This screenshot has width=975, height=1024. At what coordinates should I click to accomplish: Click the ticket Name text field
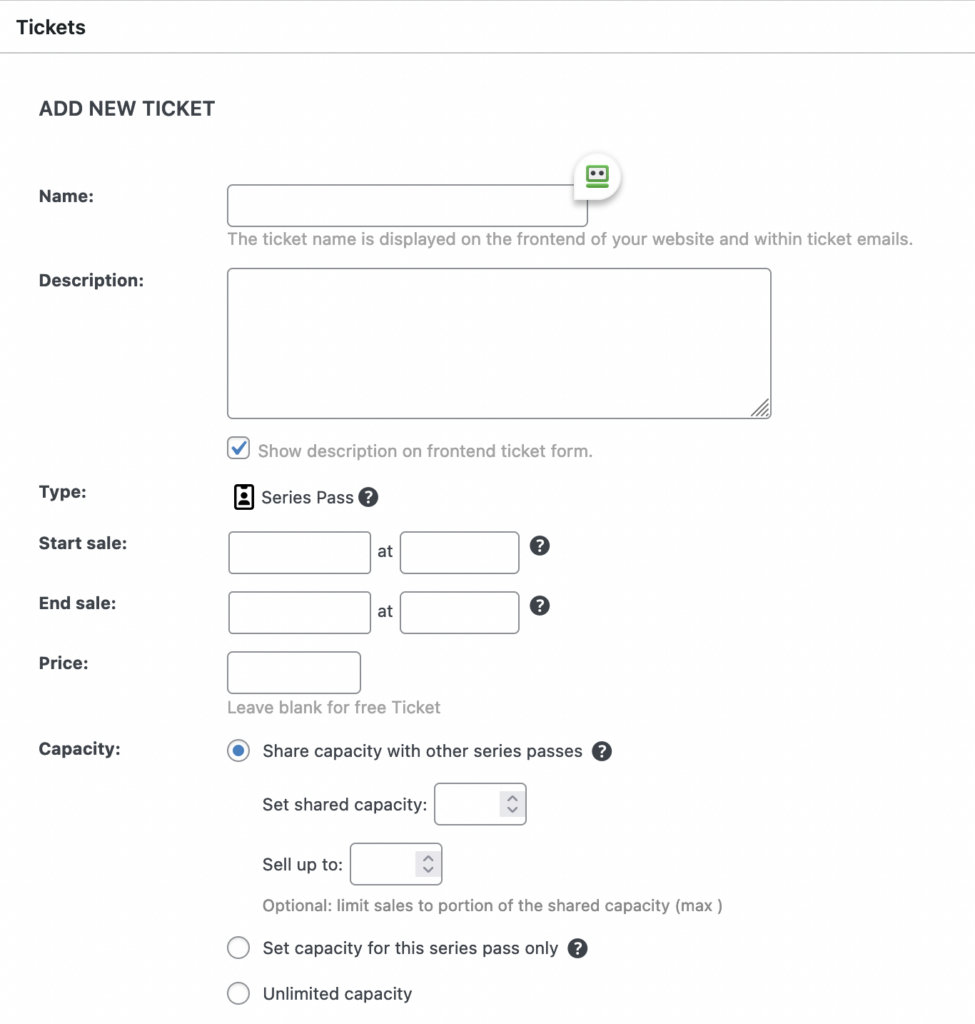(407, 206)
